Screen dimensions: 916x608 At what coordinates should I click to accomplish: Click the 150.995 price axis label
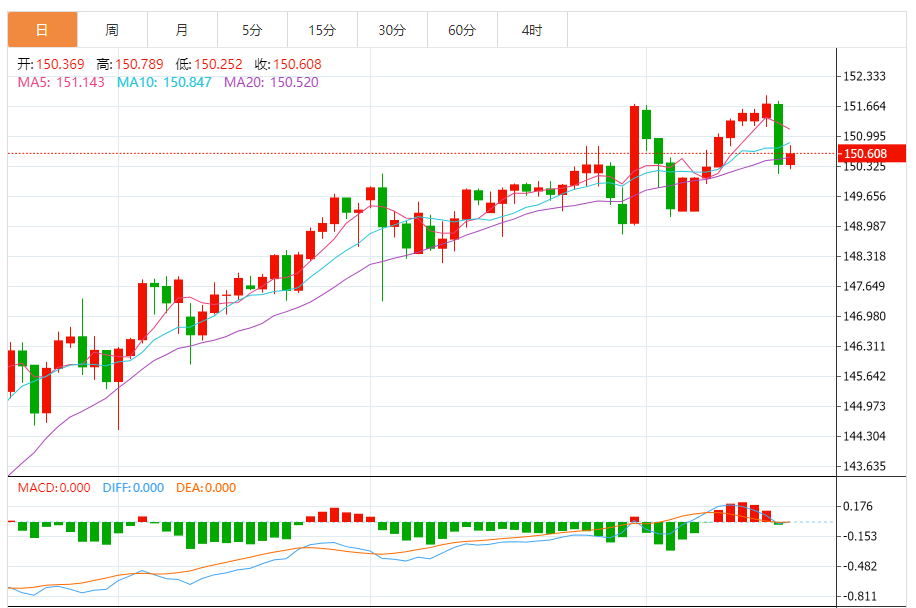[864, 137]
